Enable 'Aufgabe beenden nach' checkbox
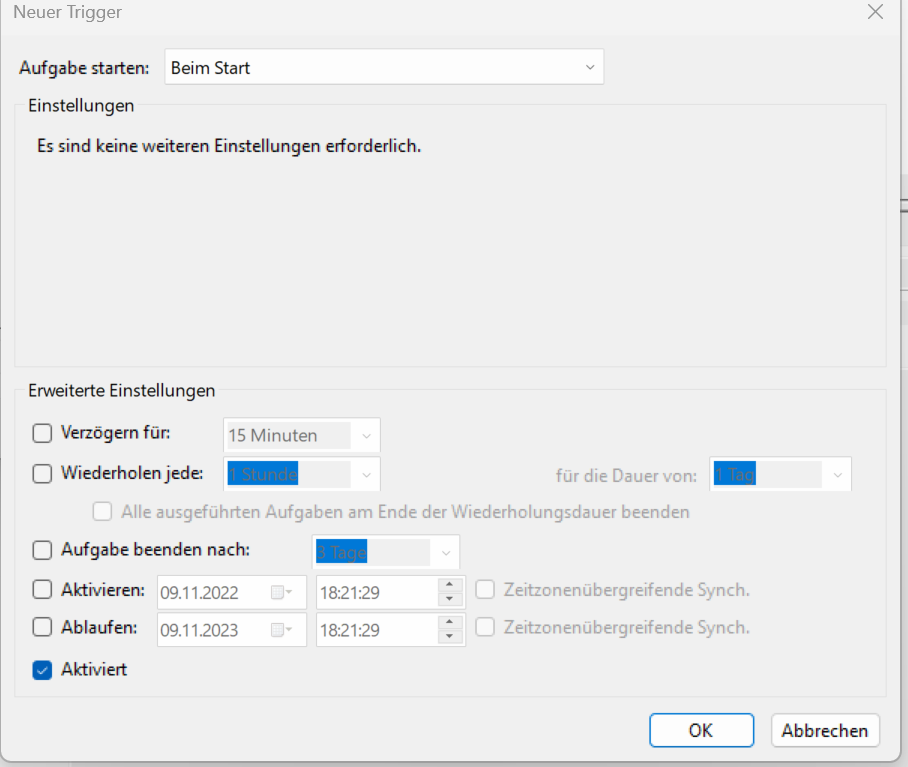This screenshot has width=908, height=767. point(42,550)
